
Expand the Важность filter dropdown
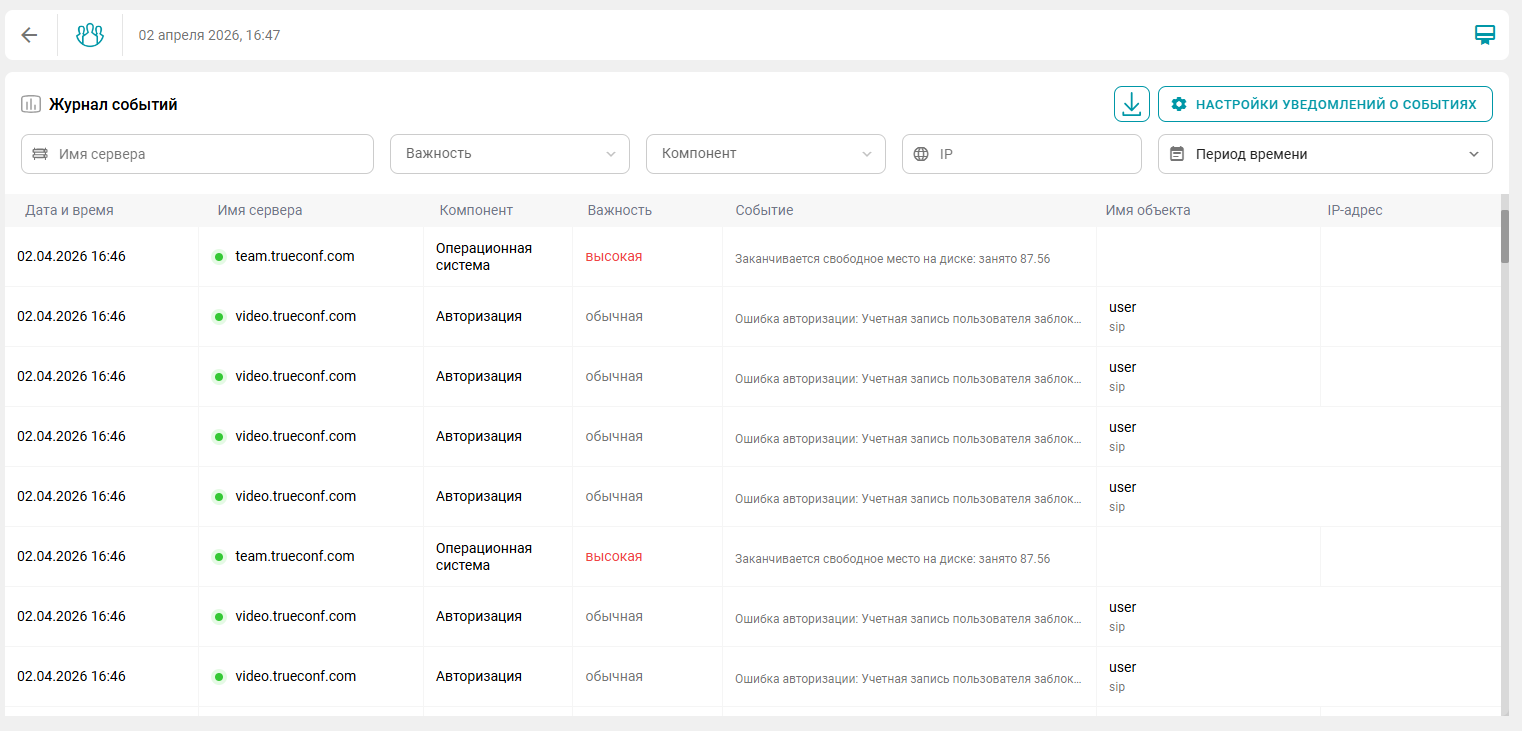(x=510, y=154)
